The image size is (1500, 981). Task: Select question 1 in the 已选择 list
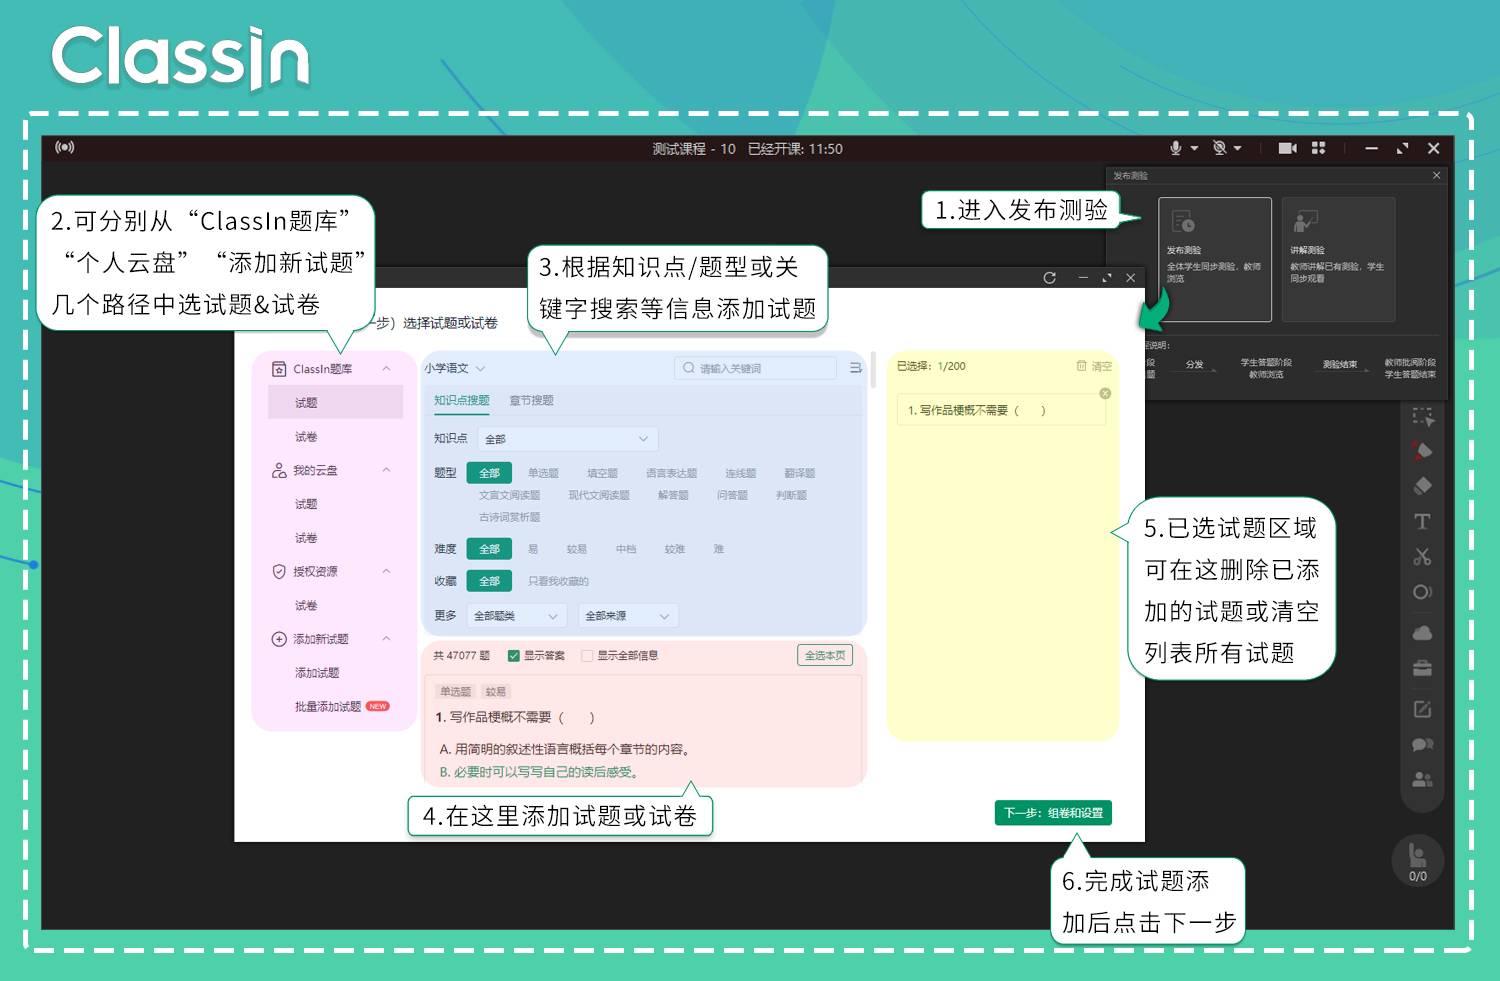coord(1000,410)
